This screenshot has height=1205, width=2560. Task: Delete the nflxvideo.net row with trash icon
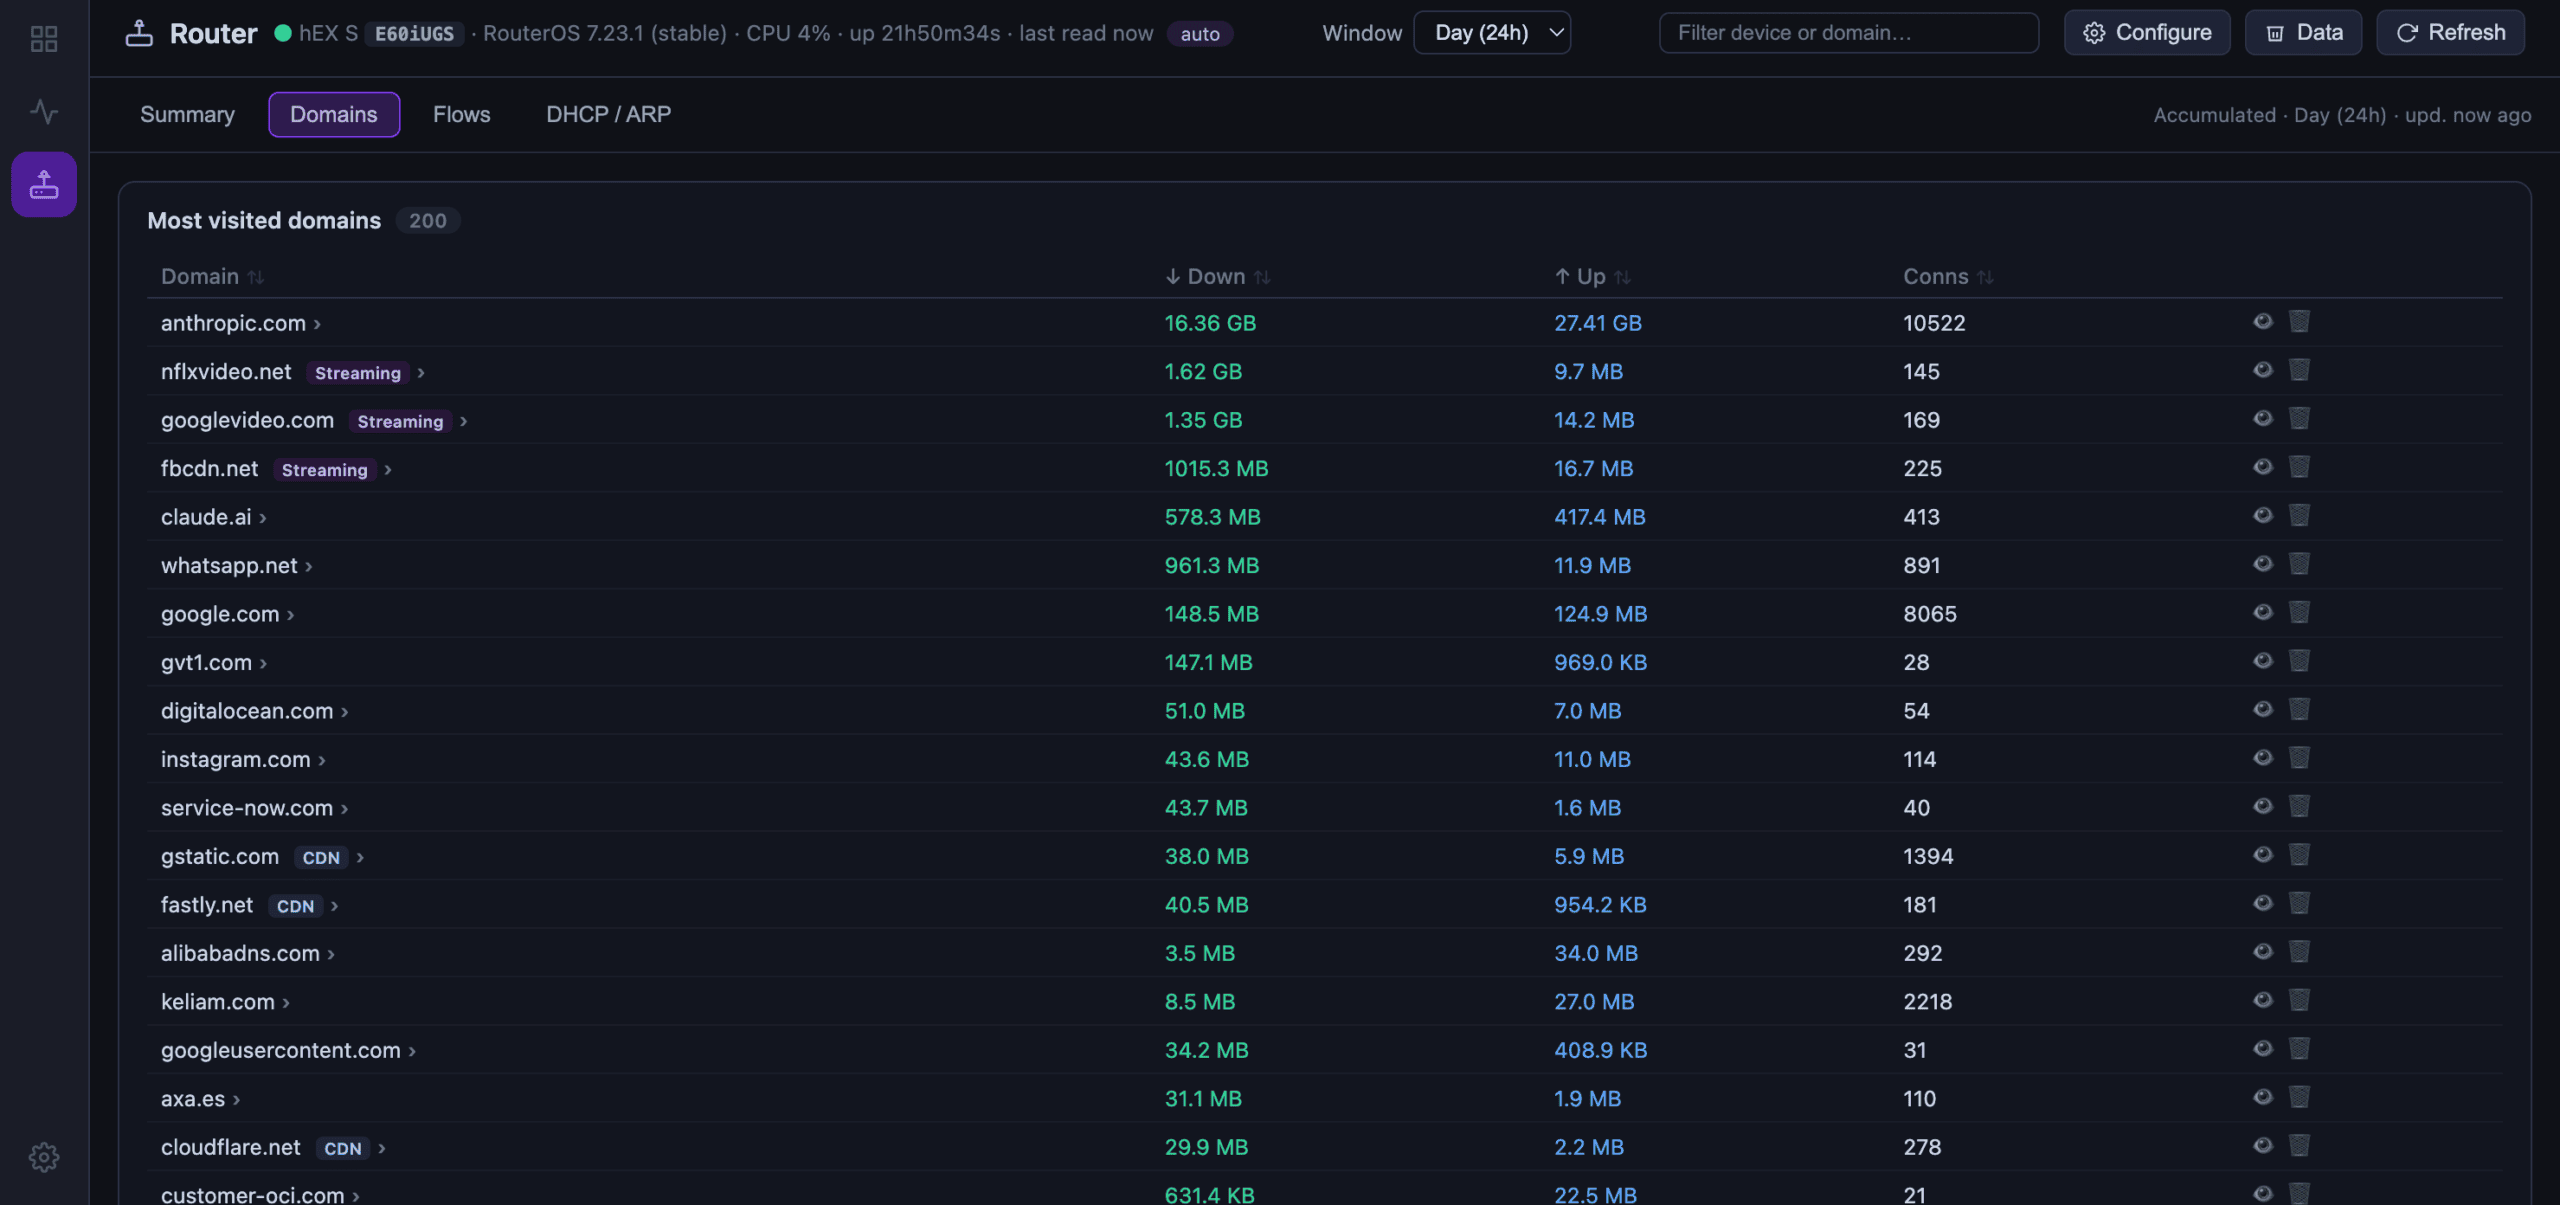coord(2299,370)
